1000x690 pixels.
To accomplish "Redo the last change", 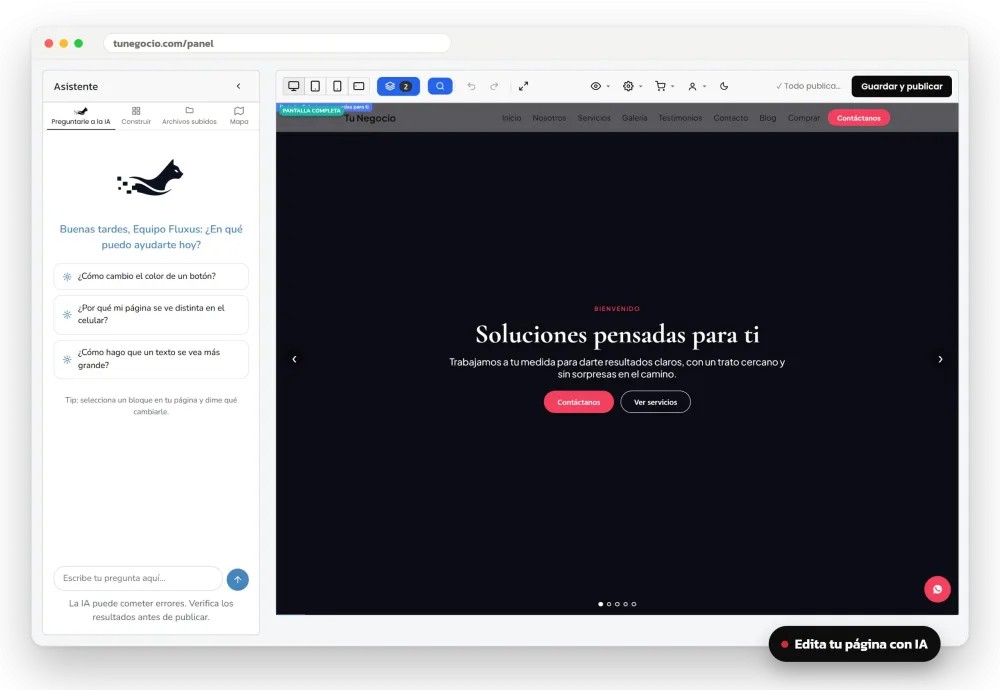I will [494, 86].
